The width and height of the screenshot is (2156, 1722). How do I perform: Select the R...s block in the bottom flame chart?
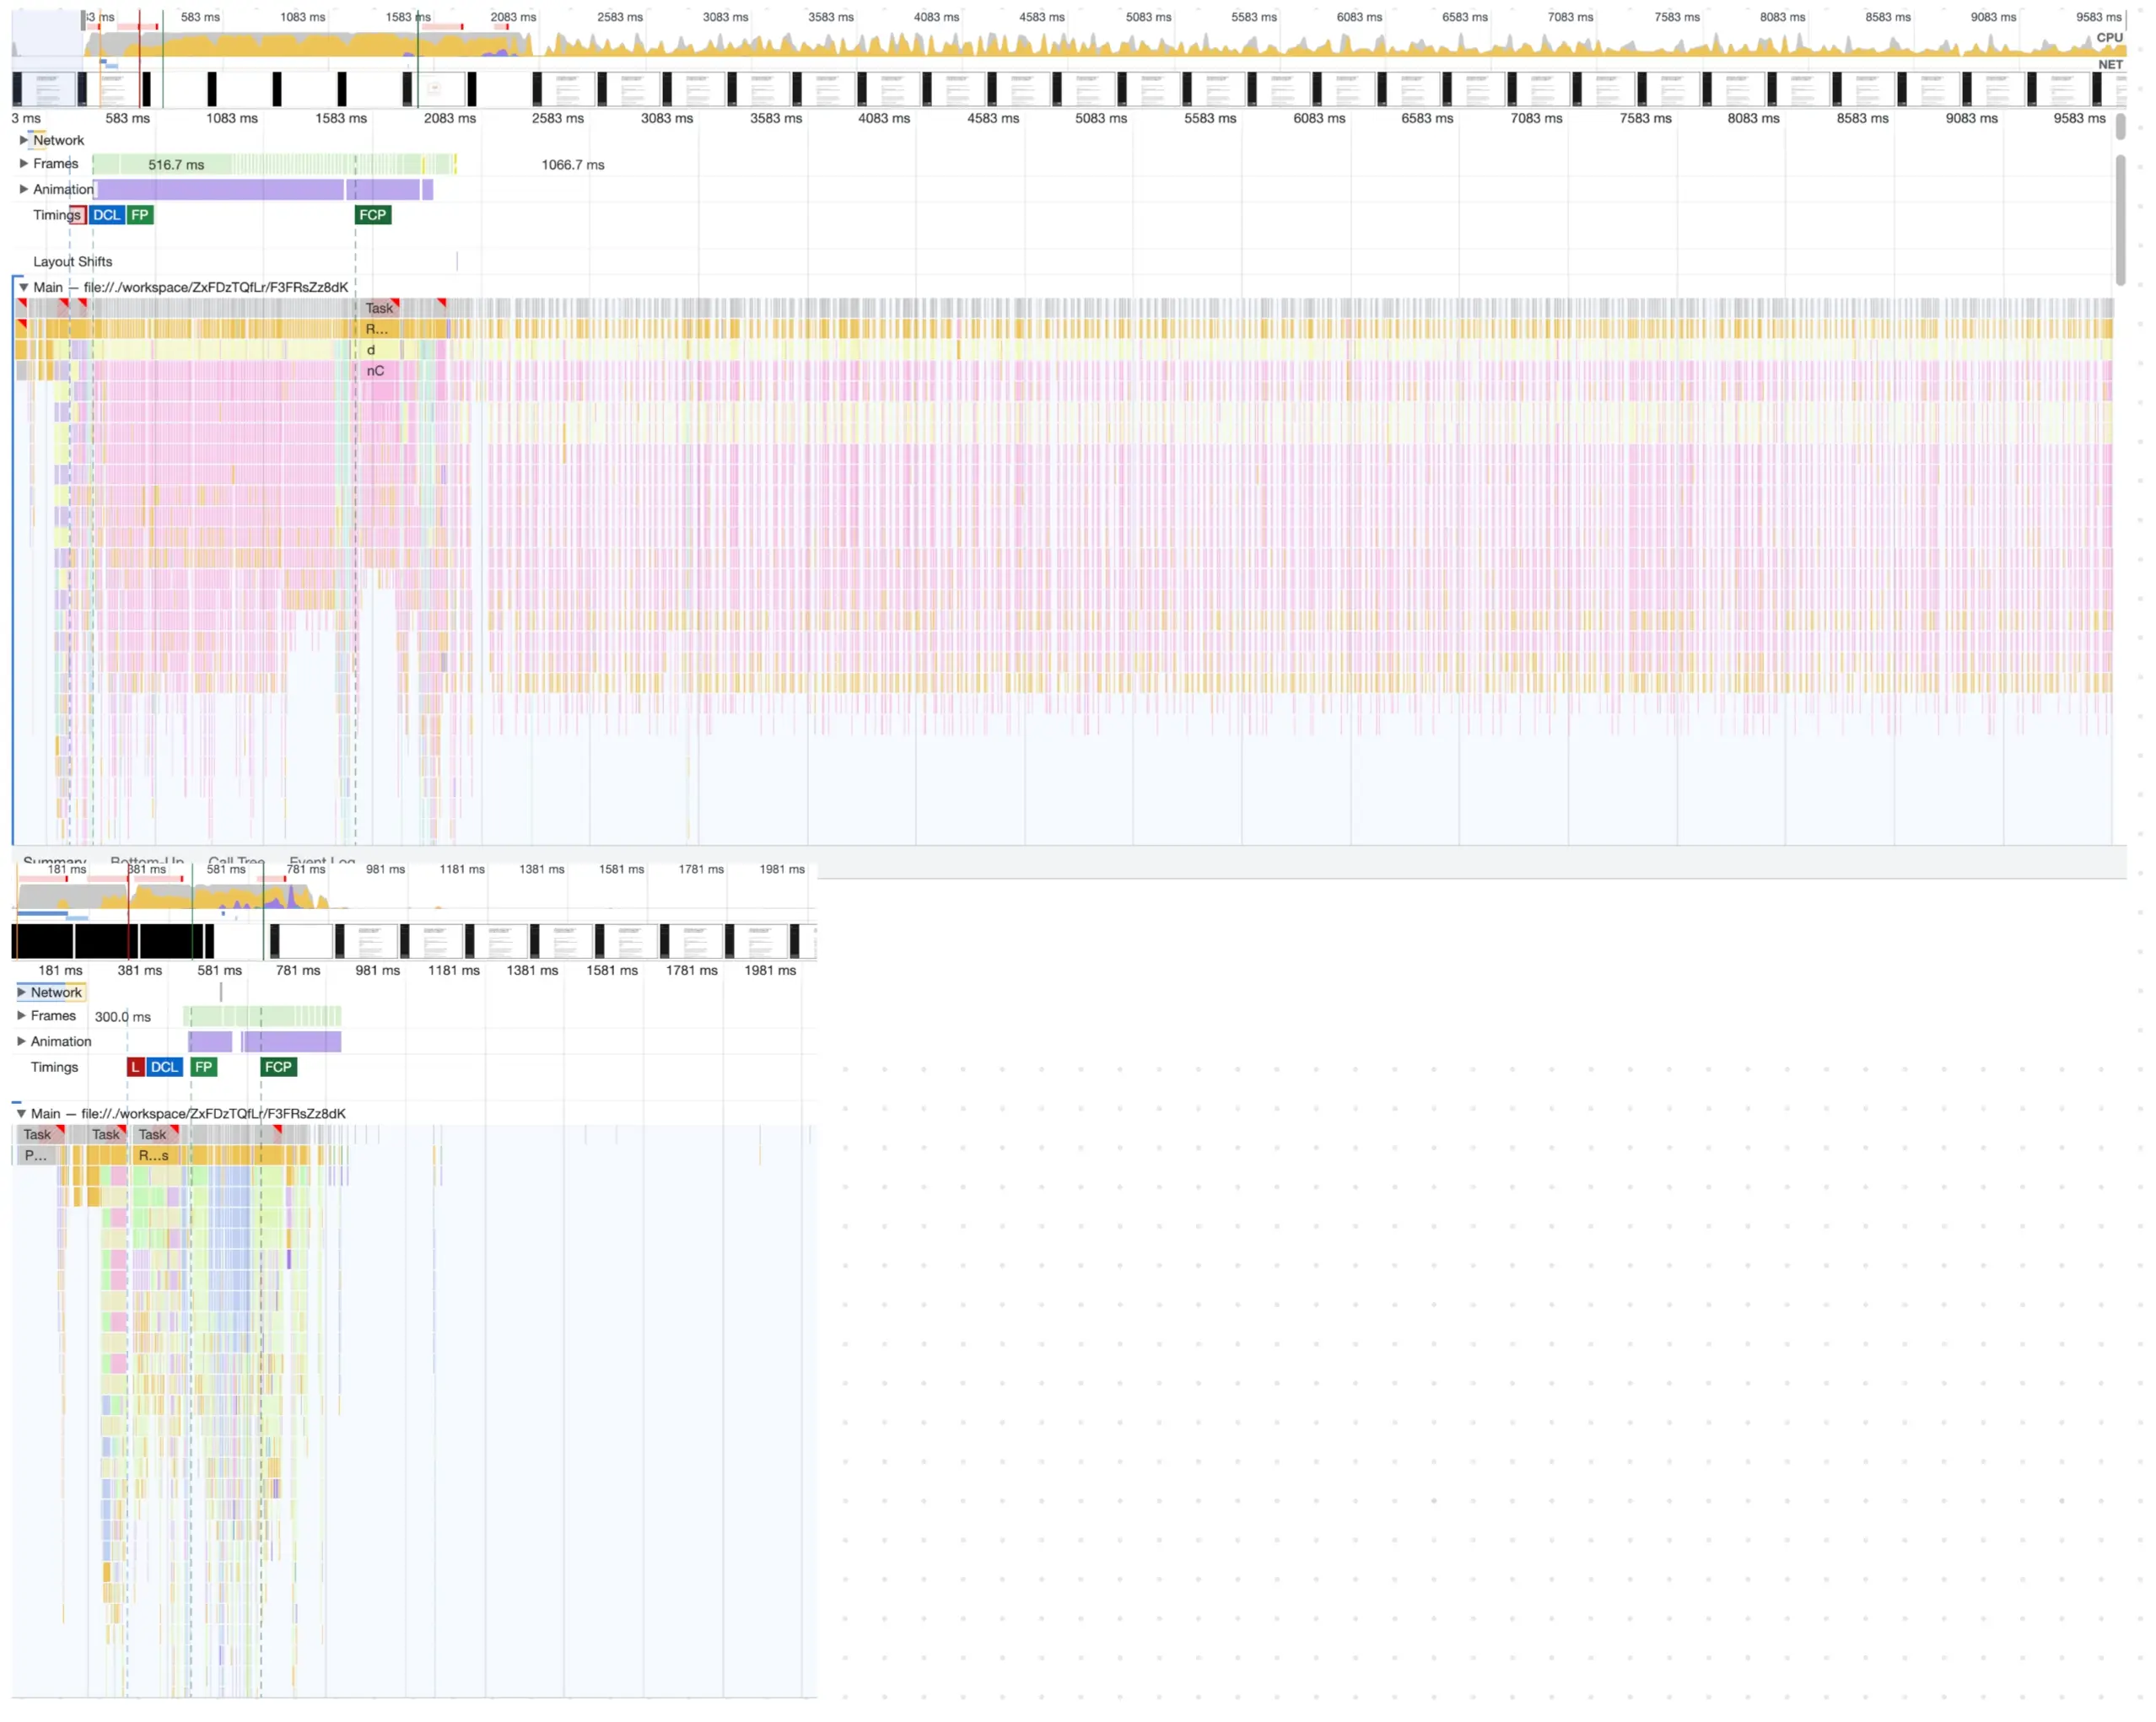[x=154, y=1155]
